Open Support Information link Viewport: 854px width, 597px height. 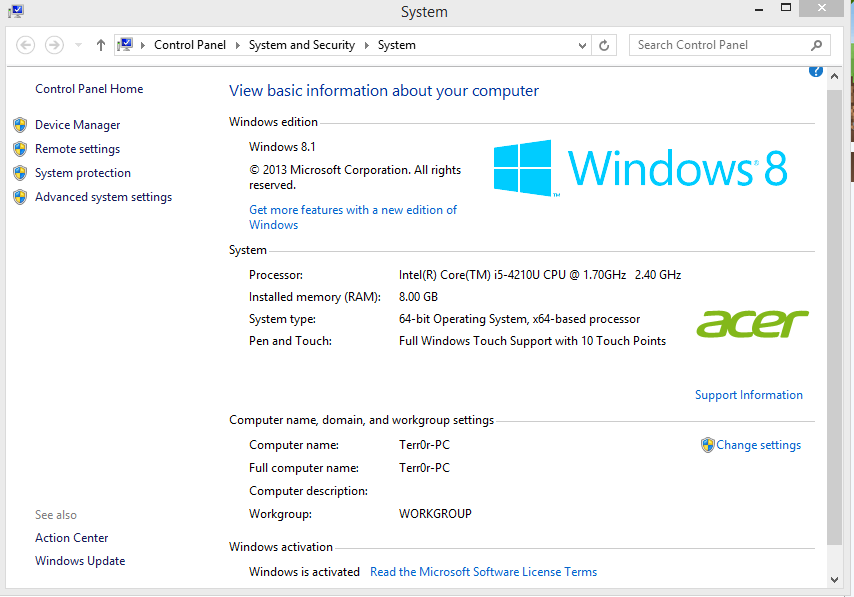pyautogui.click(x=748, y=395)
